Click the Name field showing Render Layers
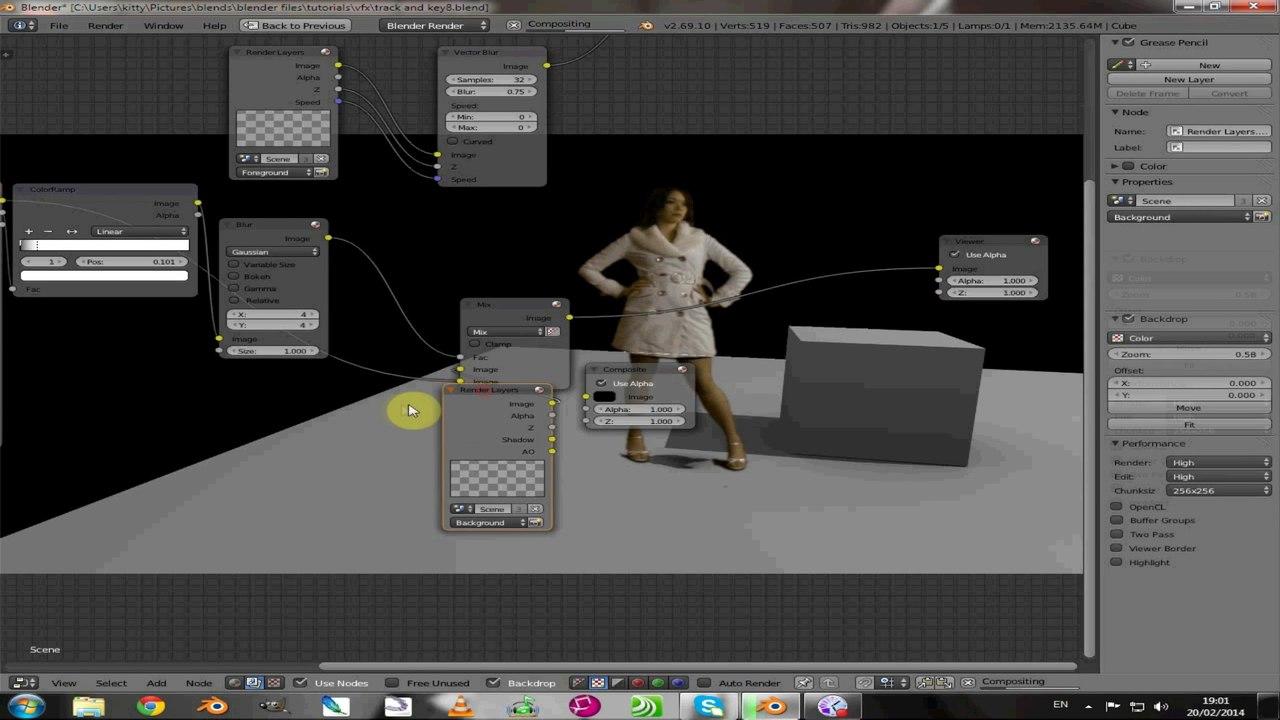The height and width of the screenshot is (720, 1280). [1219, 131]
